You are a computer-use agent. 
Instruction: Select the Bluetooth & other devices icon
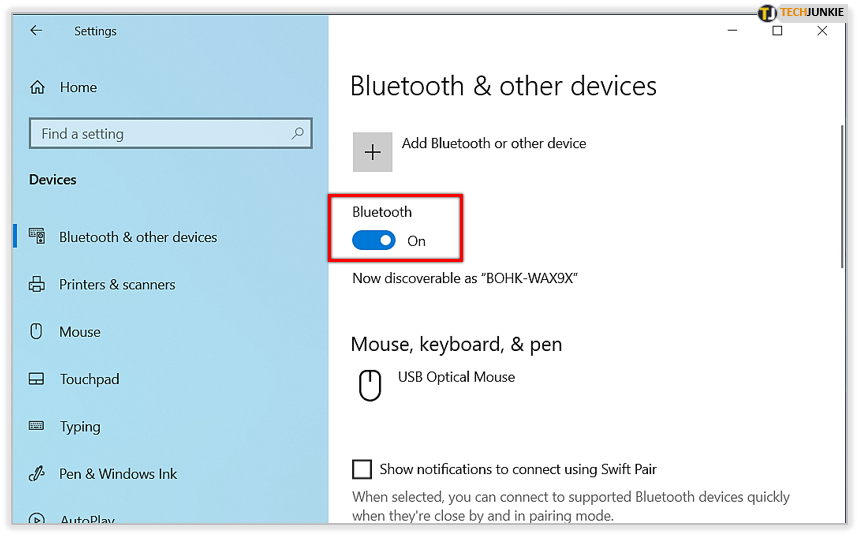[37, 237]
